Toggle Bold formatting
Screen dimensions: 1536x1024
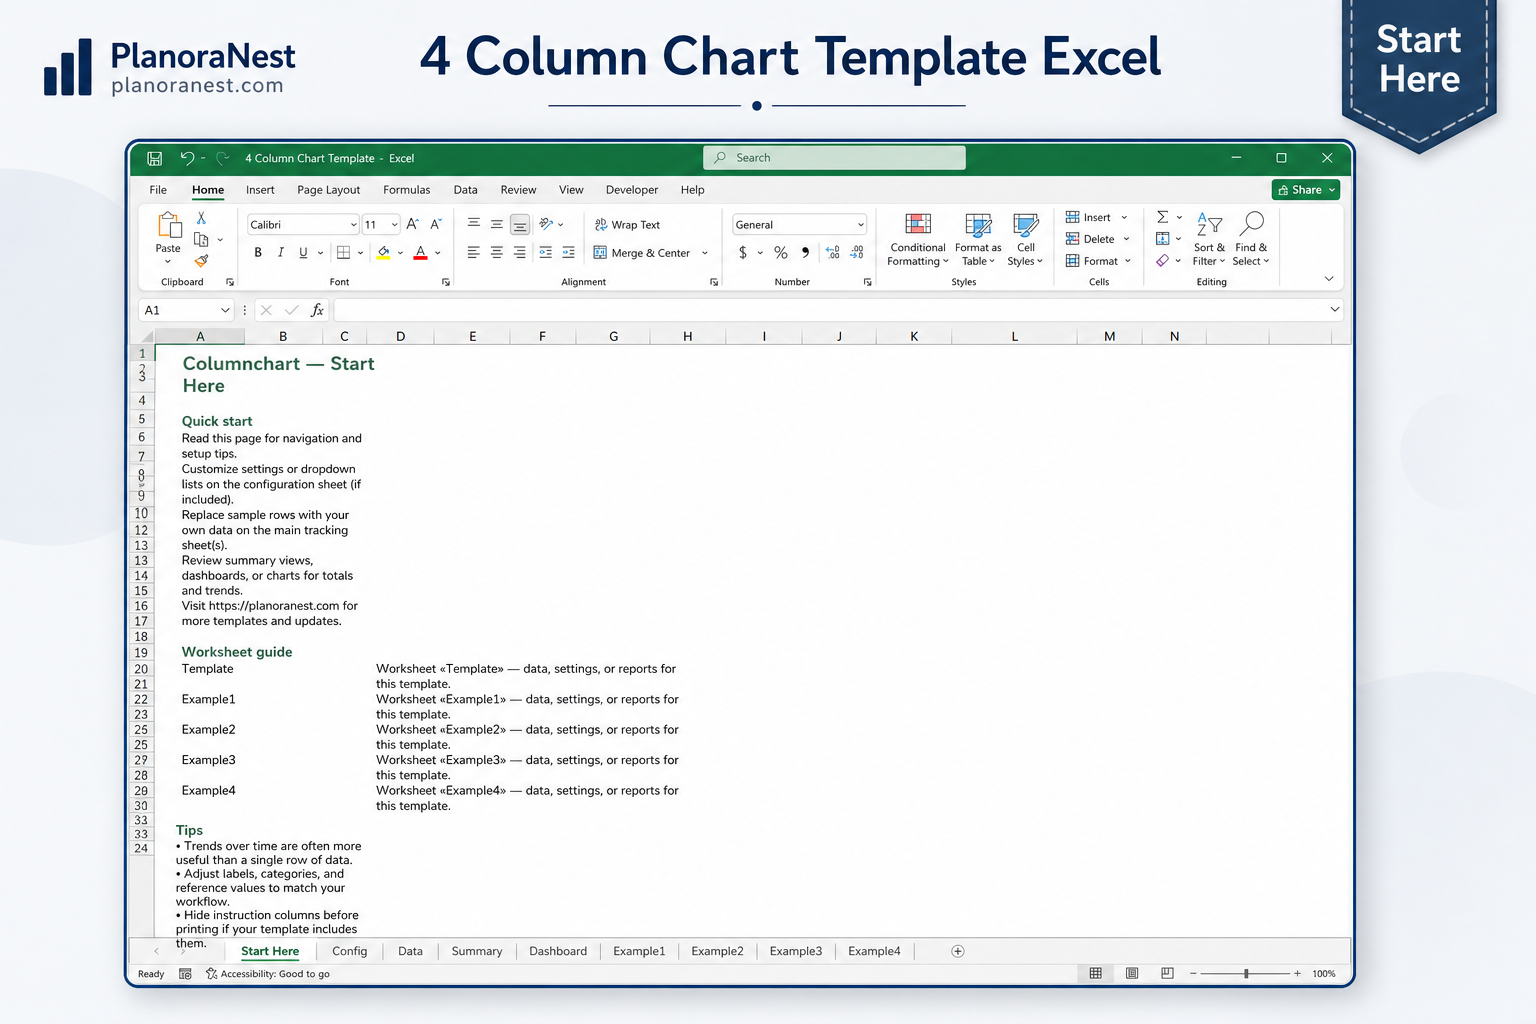[x=258, y=253]
